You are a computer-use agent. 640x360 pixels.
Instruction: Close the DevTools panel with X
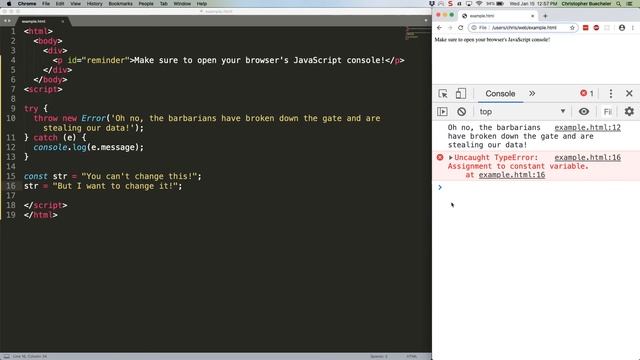coord(629,93)
